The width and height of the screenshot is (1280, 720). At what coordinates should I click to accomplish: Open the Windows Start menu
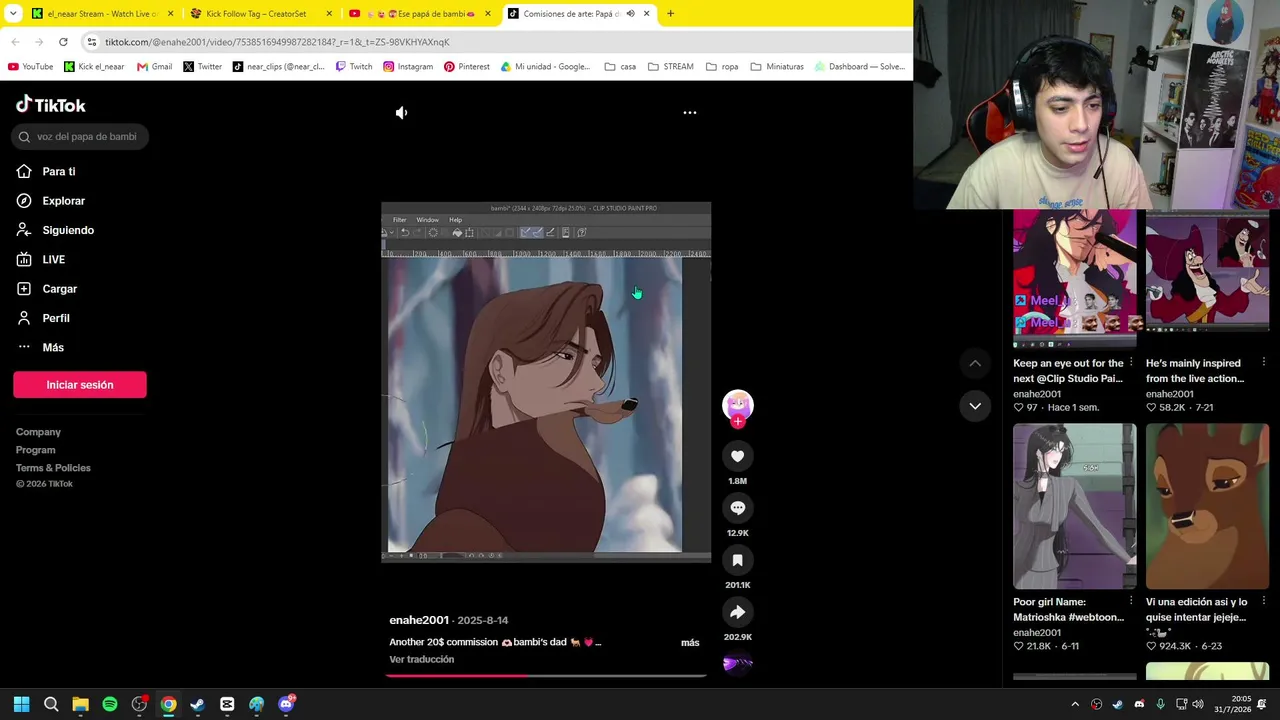tap(21, 704)
